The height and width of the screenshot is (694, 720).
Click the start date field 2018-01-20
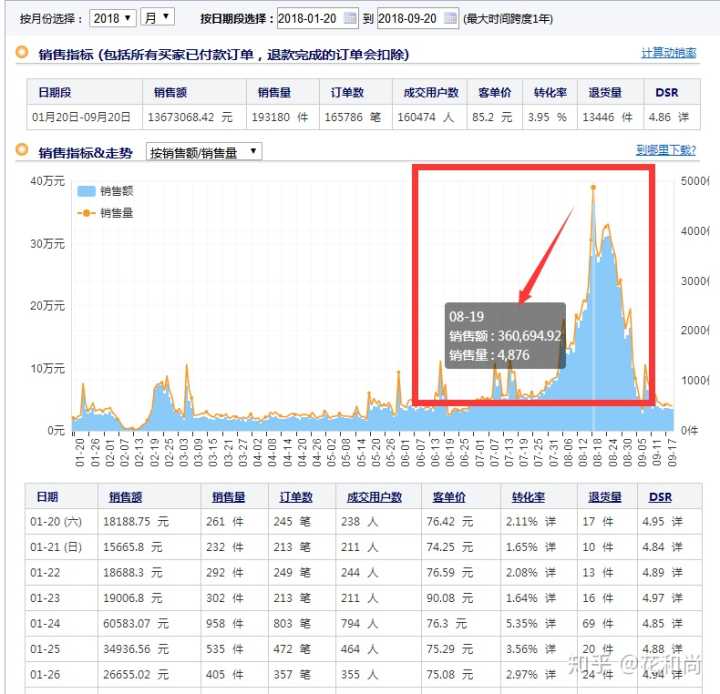coord(307,18)
